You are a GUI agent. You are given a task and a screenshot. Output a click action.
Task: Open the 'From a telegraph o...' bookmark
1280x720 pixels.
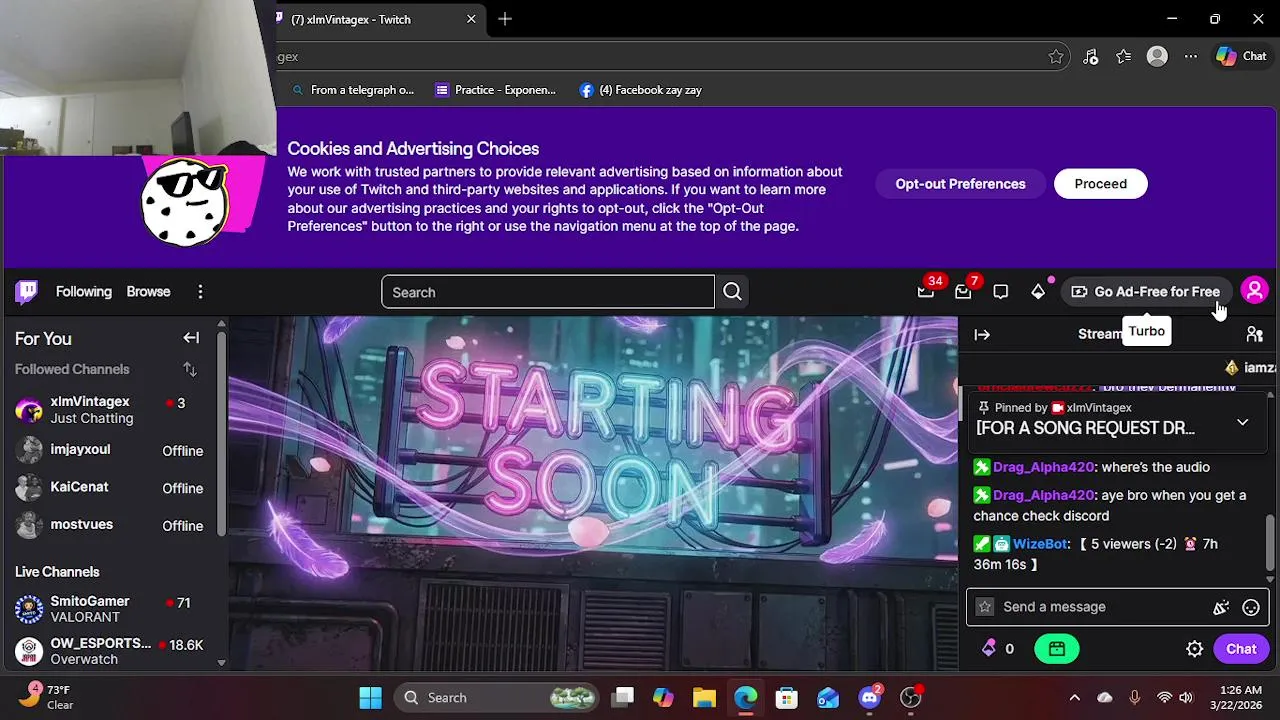tap(352, 90)
